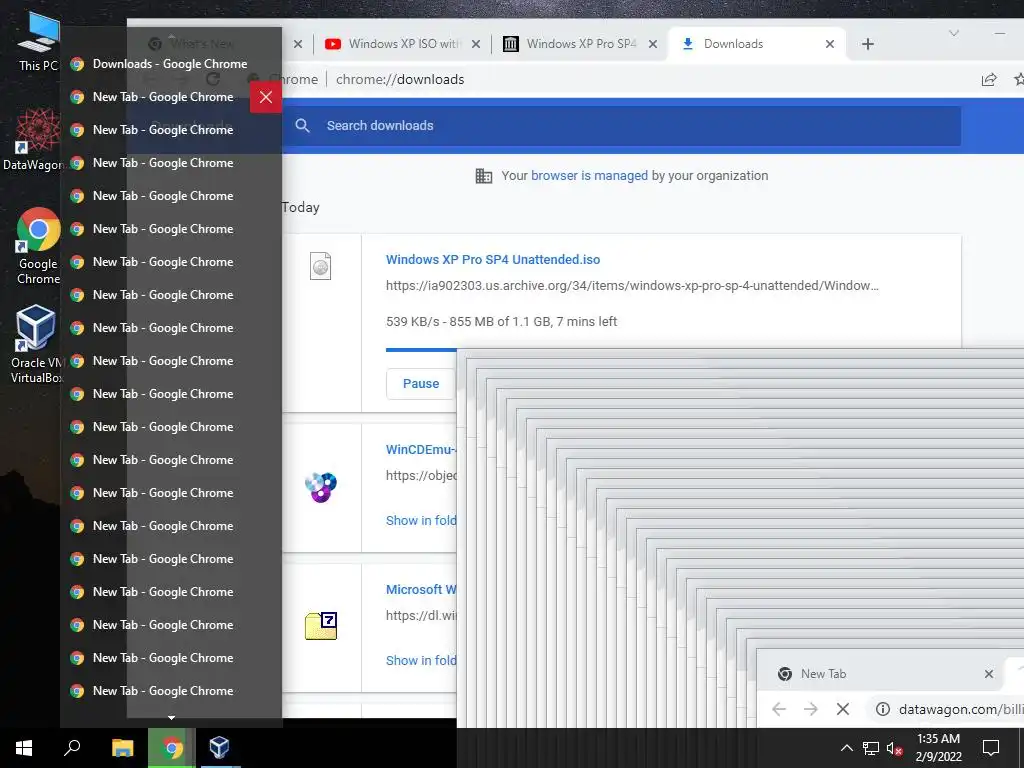Open clock showing 1:35 AM

pos(938,748)
